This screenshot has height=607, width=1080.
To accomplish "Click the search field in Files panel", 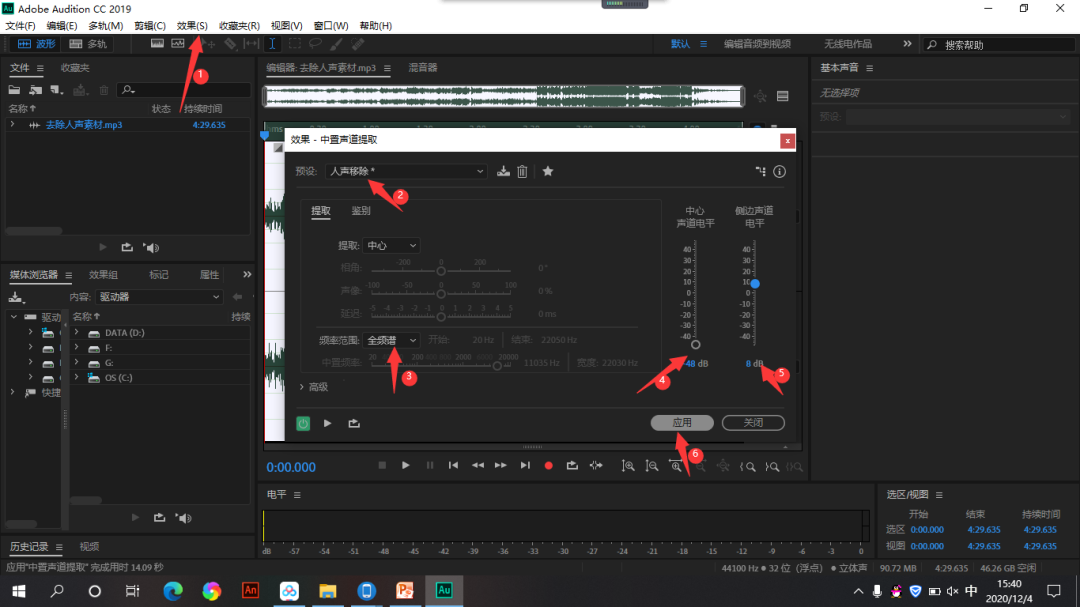I will click(x=184, y=90).
